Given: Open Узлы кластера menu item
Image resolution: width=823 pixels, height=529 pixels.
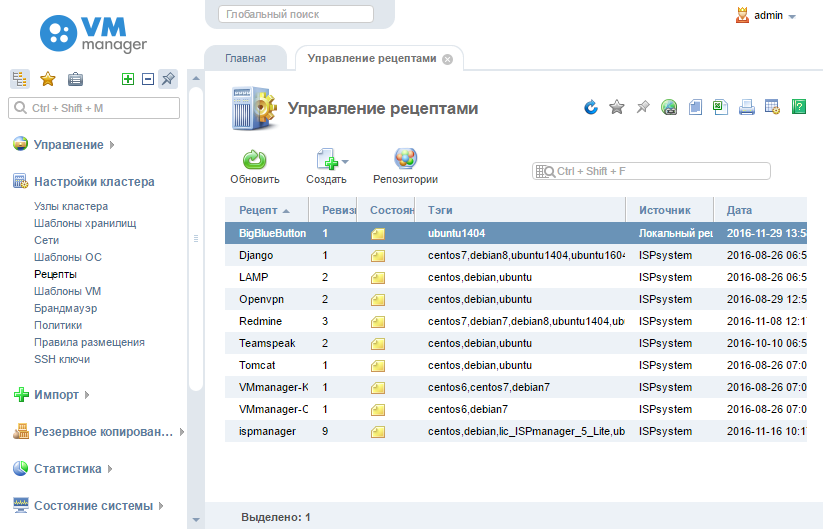Looking at the screenshot, I should (x=71, y=206).
